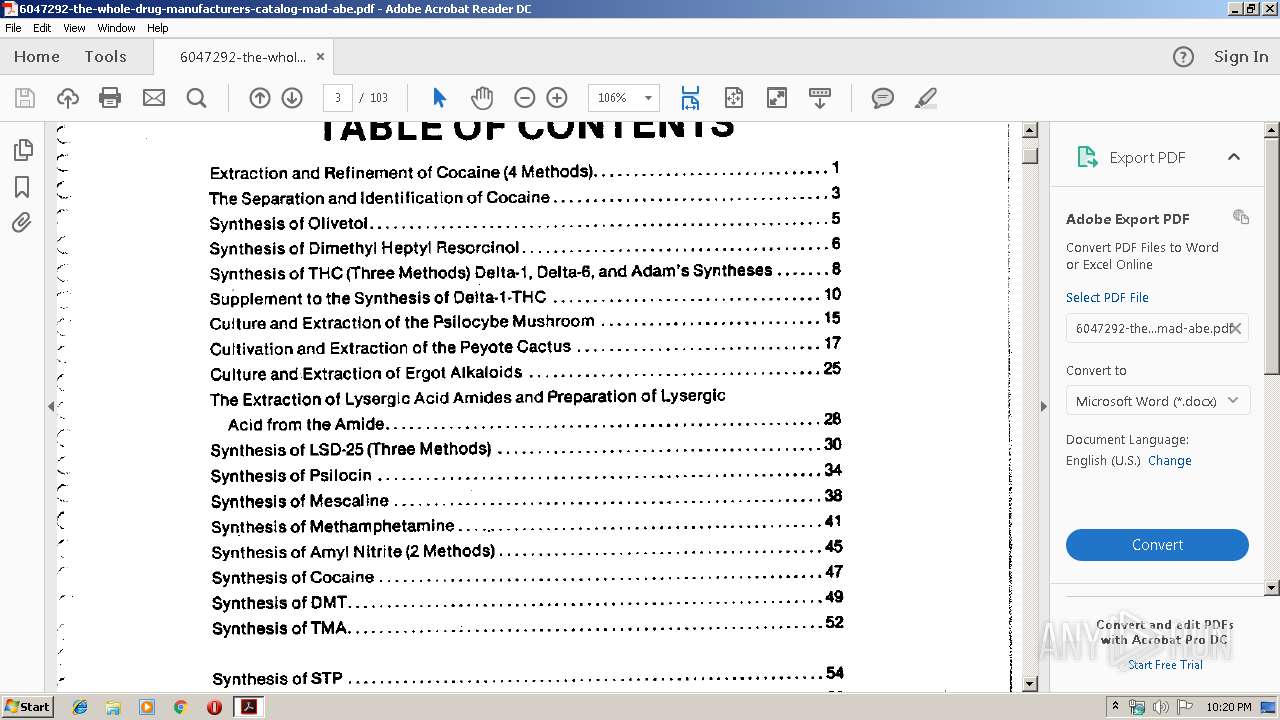1280x720 pixels.
Task: Open the Convert to format dropdown
Action: pyautogui.click(x=1157, y=401)
